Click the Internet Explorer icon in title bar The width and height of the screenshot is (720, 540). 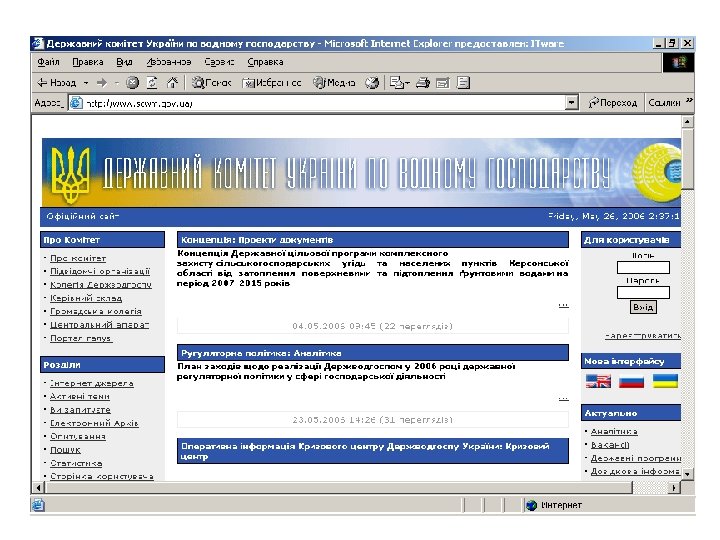pyautogui.click(x=38, y=44)
